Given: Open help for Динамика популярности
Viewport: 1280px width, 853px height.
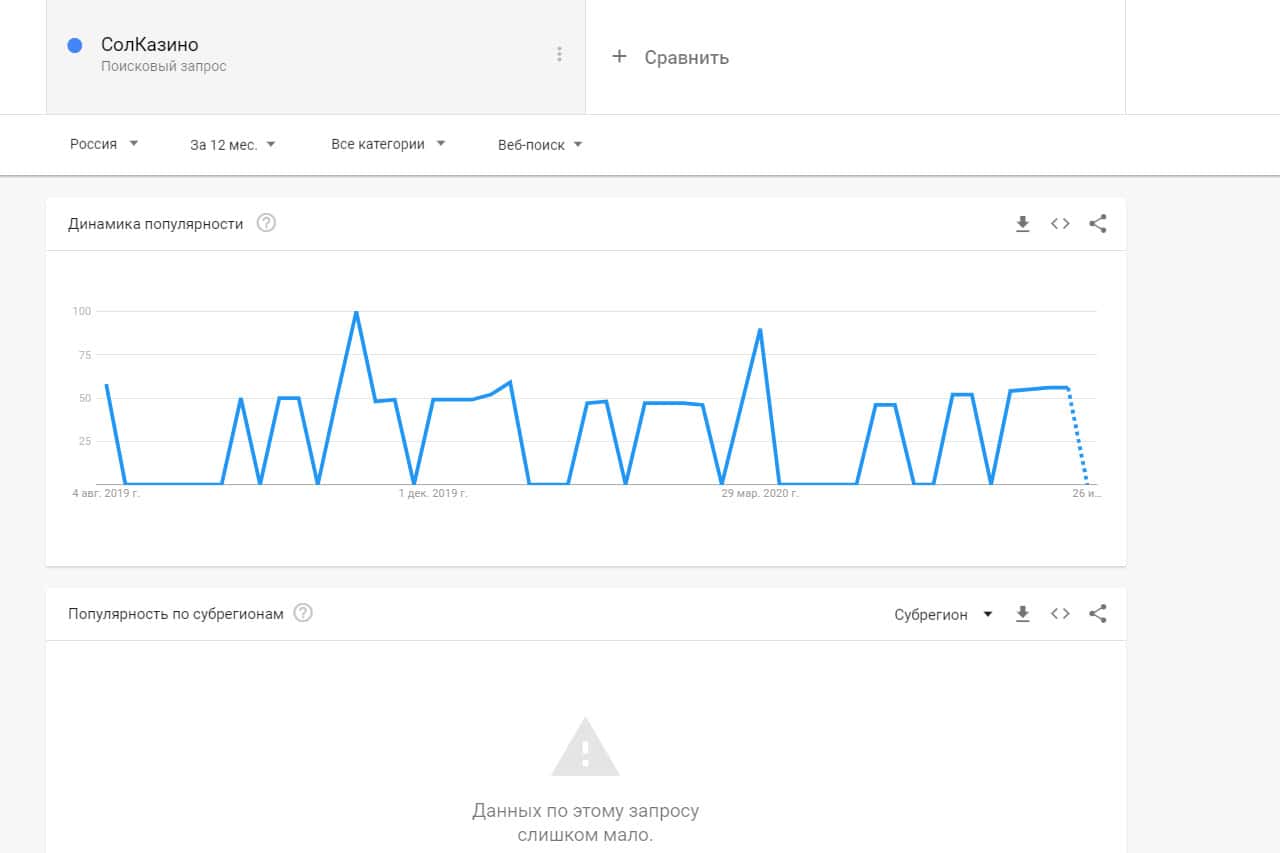Looking at the screenshot, I should pyautogui.click(x=266, y=223).
